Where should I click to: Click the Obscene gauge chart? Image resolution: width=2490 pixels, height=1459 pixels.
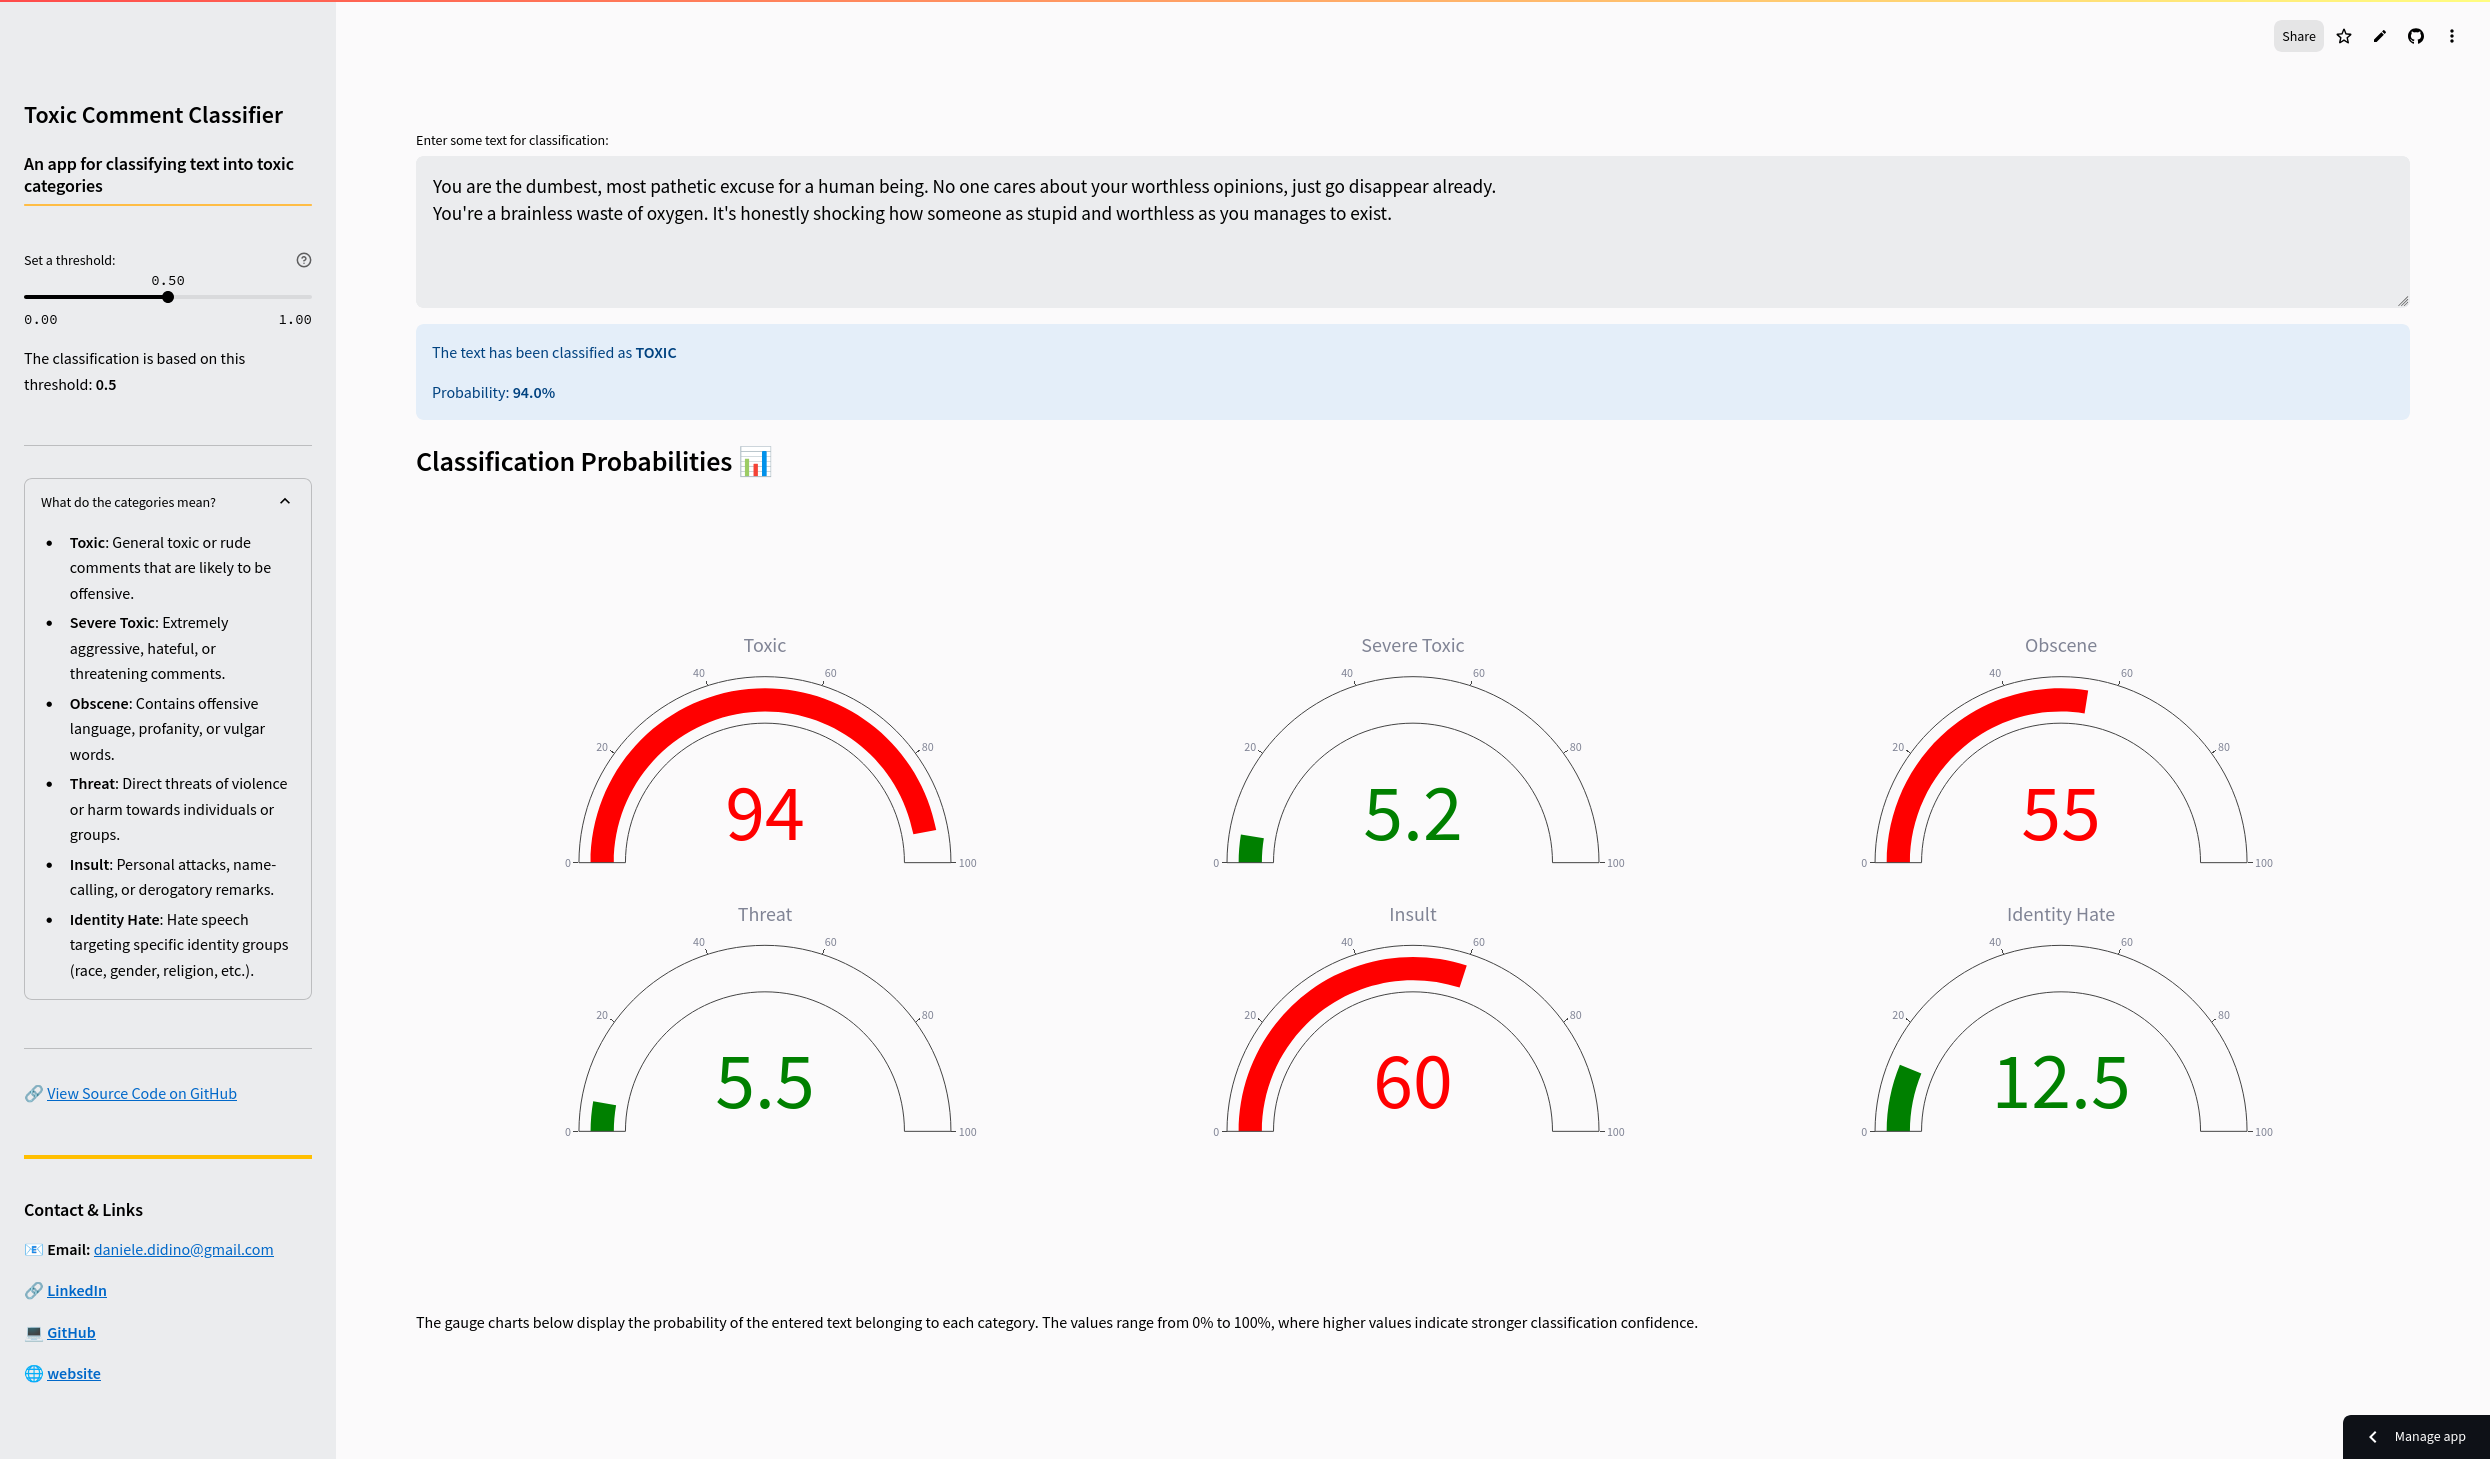(2060, 770)
